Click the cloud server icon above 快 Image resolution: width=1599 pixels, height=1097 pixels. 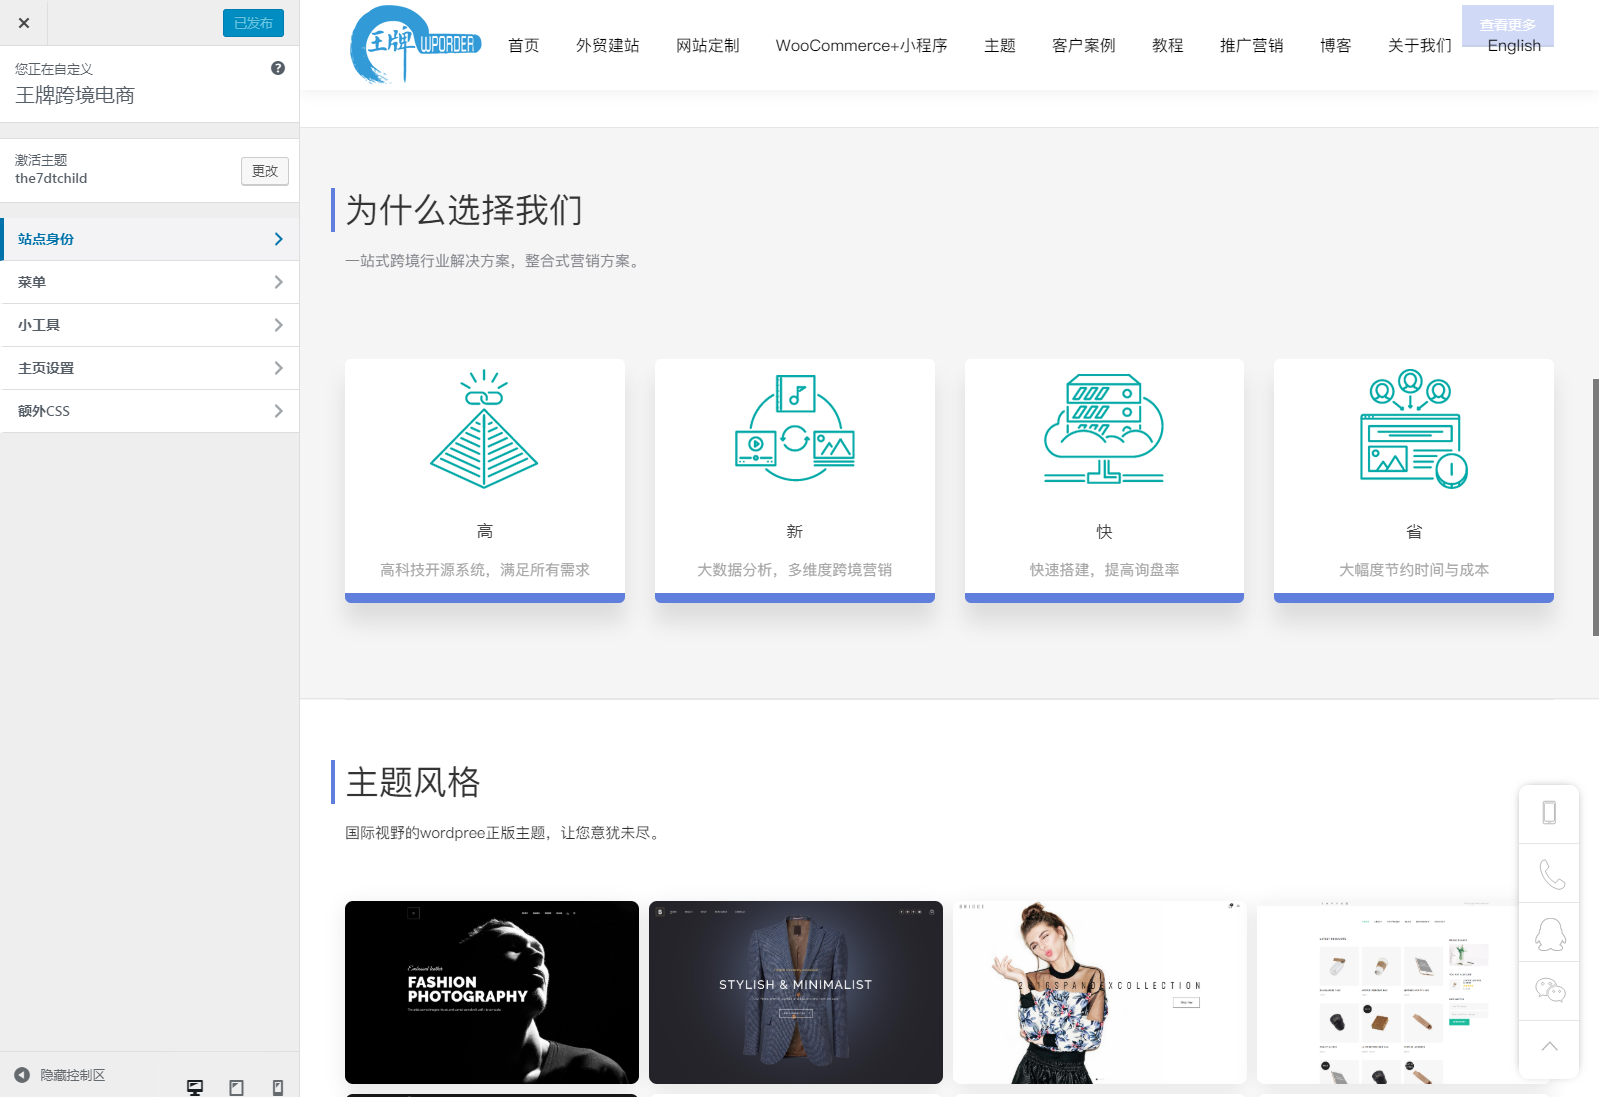[x=1104, y=429]
